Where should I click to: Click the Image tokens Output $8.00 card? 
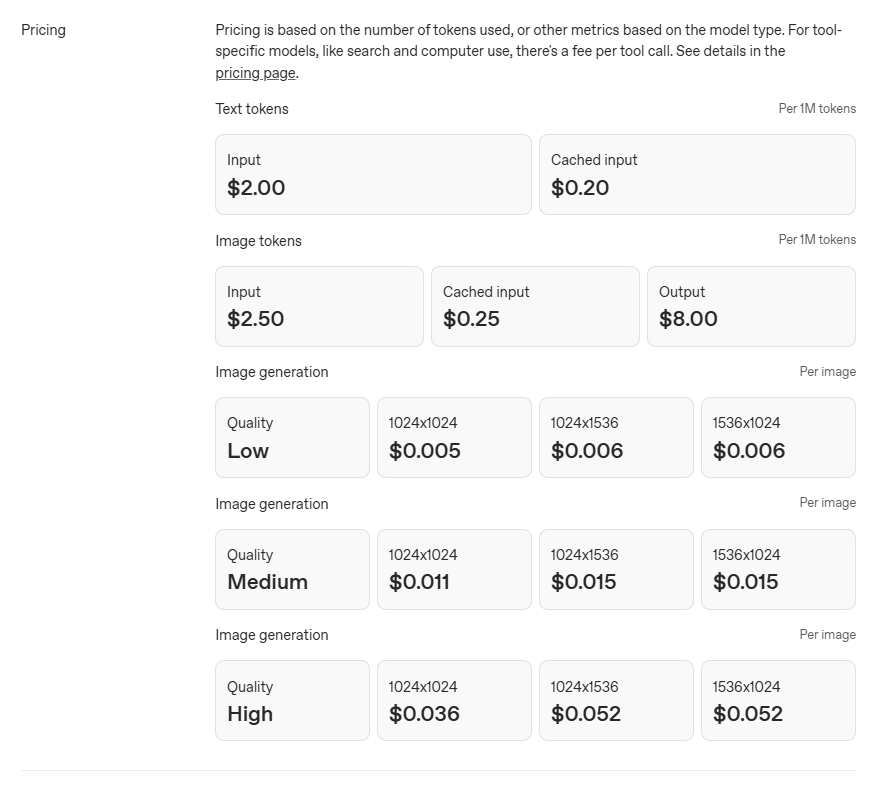coord(751,306)
